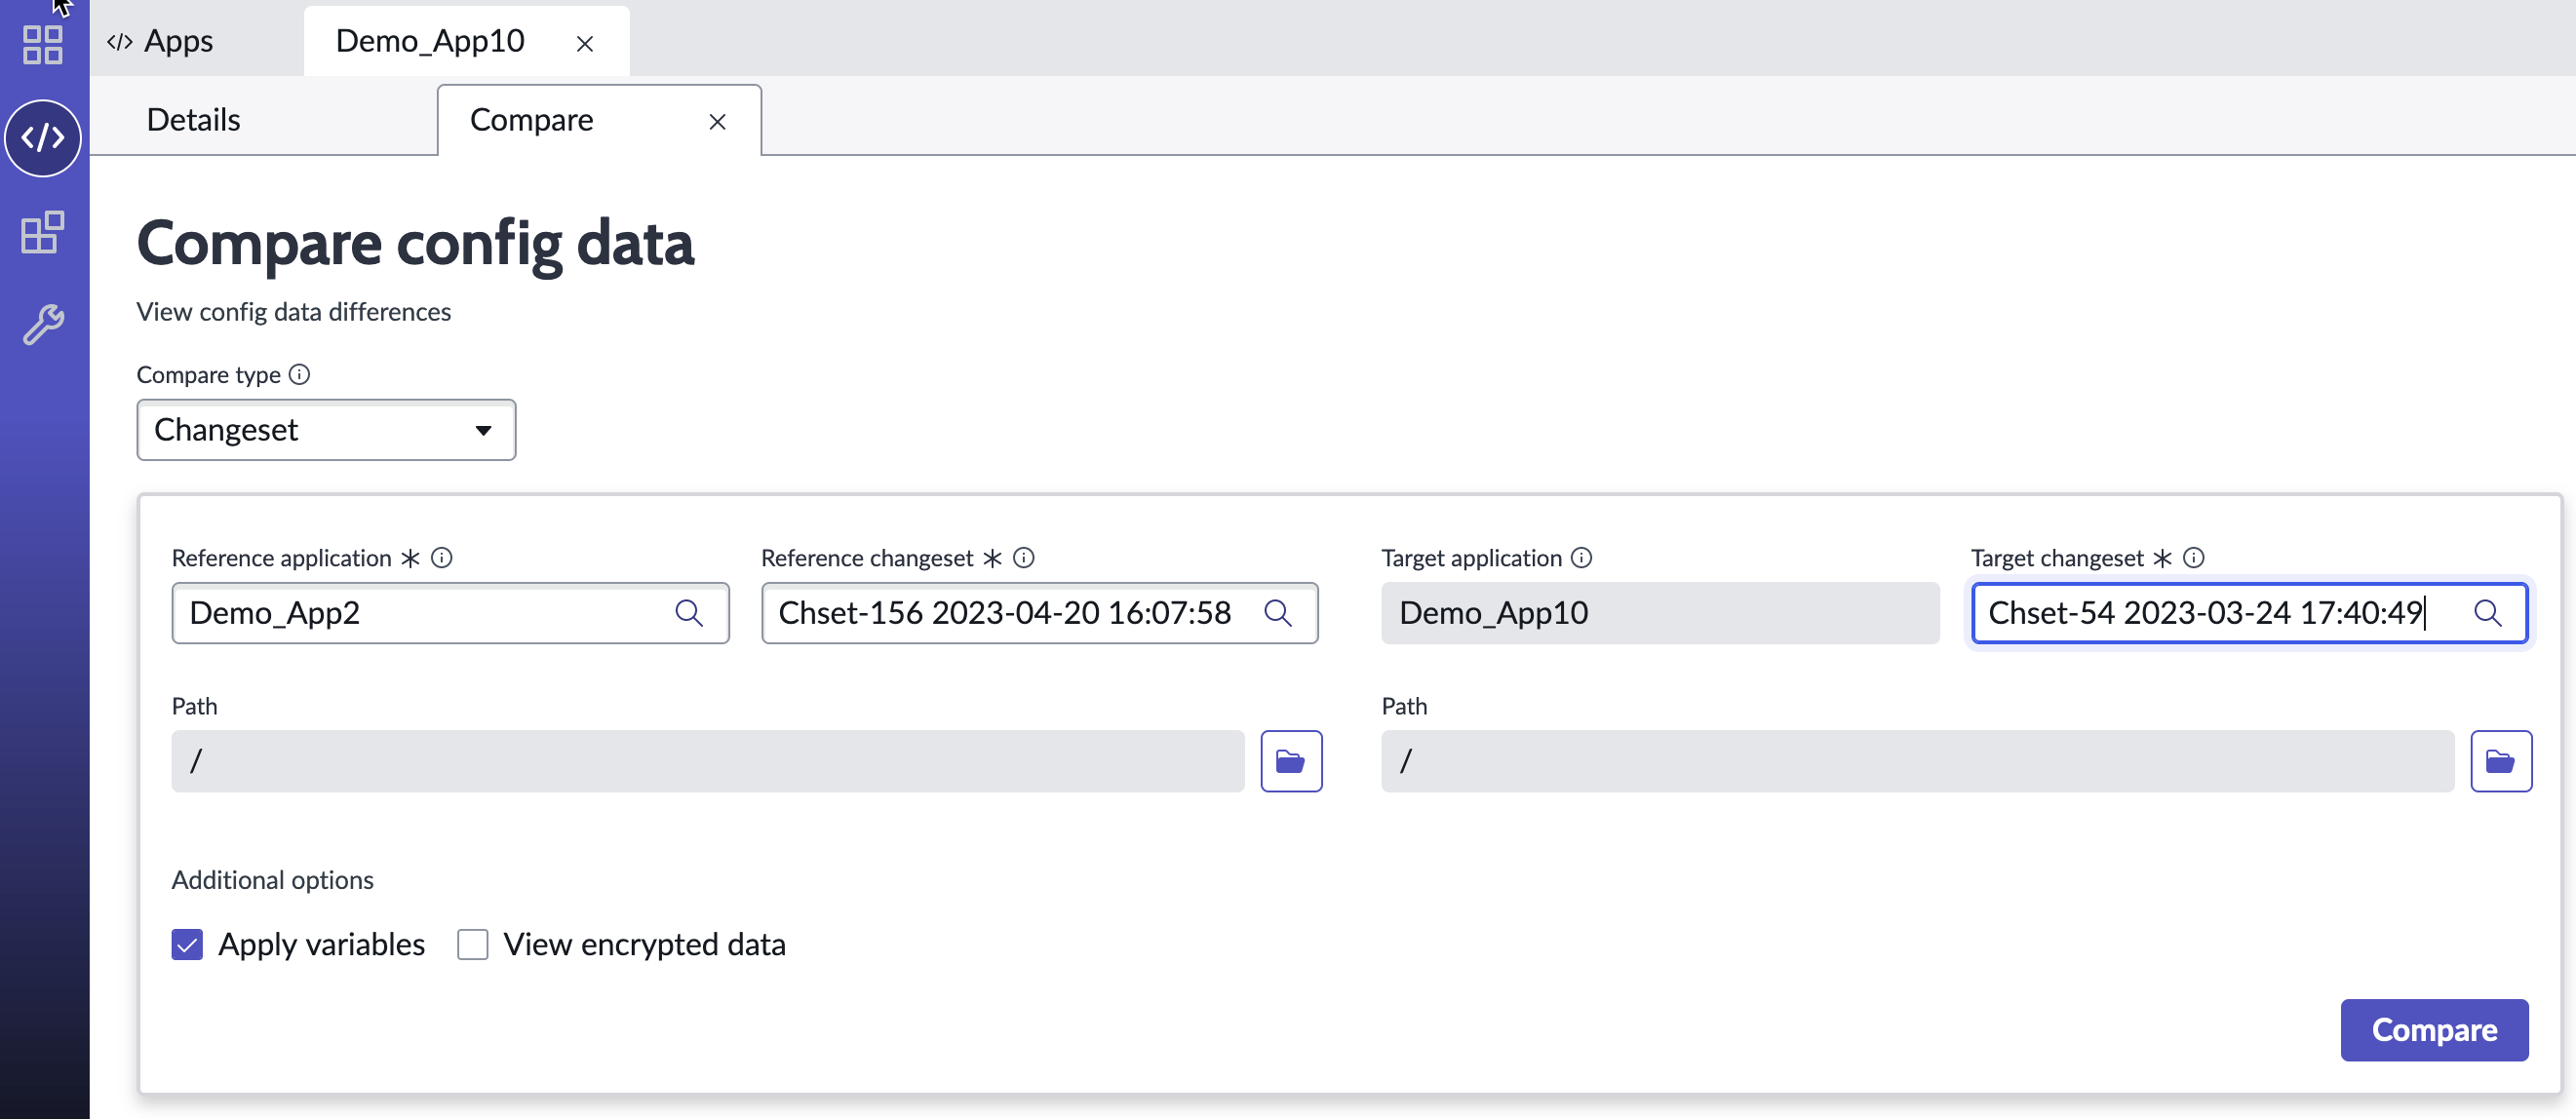This screenshot has height=1119, width=2576.
Task: Uncheck the Apply variables checkbox
Action: 187,945
